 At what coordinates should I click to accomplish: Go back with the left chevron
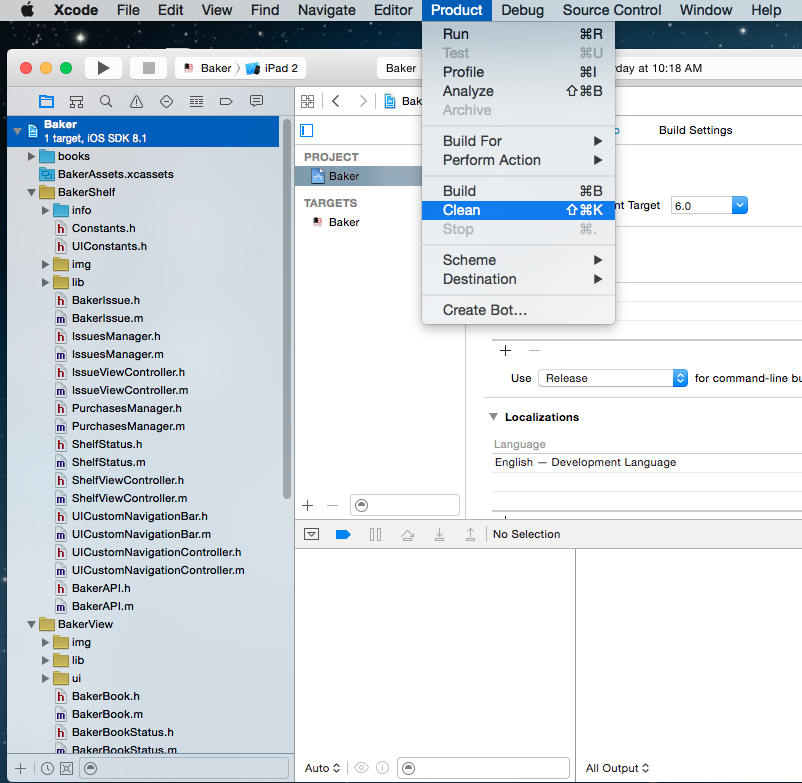(x=336, y=101)
